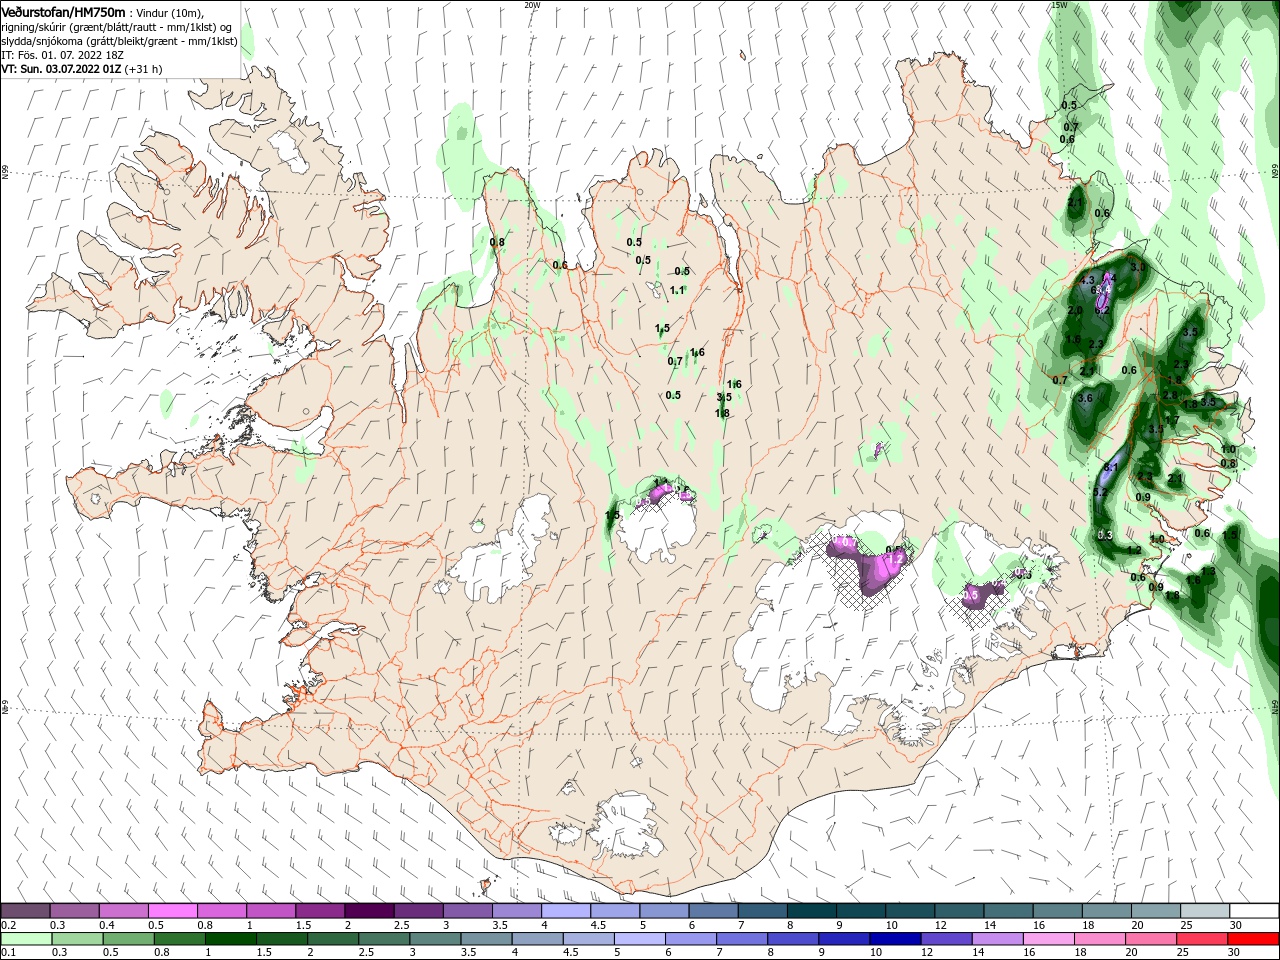This screenshot has height=960, width=1280.
Task: Click the 15W longitude label
Action: coord(1059,5)
